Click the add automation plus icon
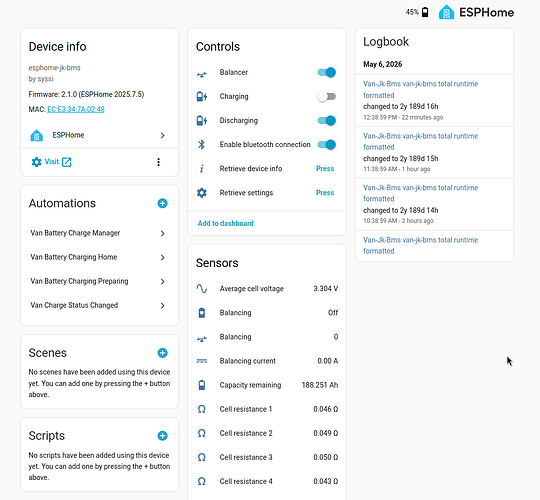This screenshot has width=540, height=500. tap(163, 204)
